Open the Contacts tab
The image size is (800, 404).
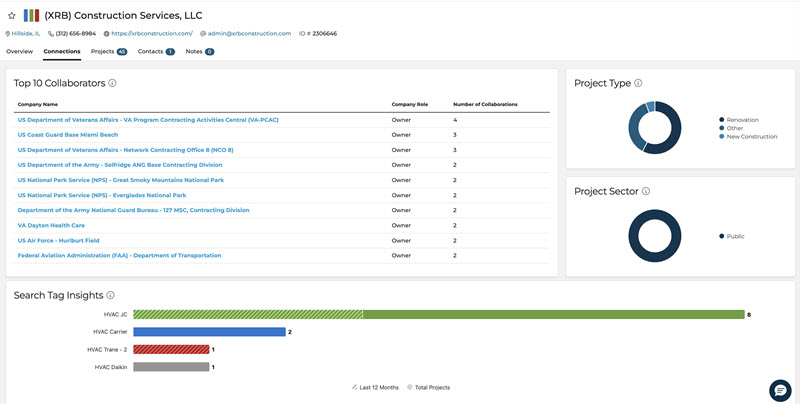[156, 52]
